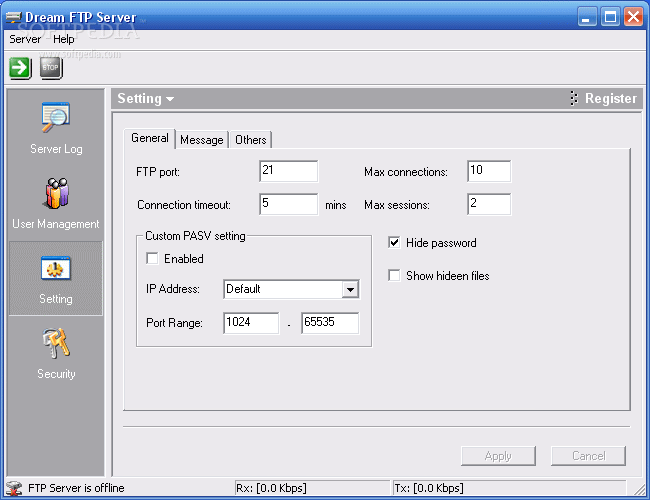
Task: Click the Register grip icon
Action: 574,98
